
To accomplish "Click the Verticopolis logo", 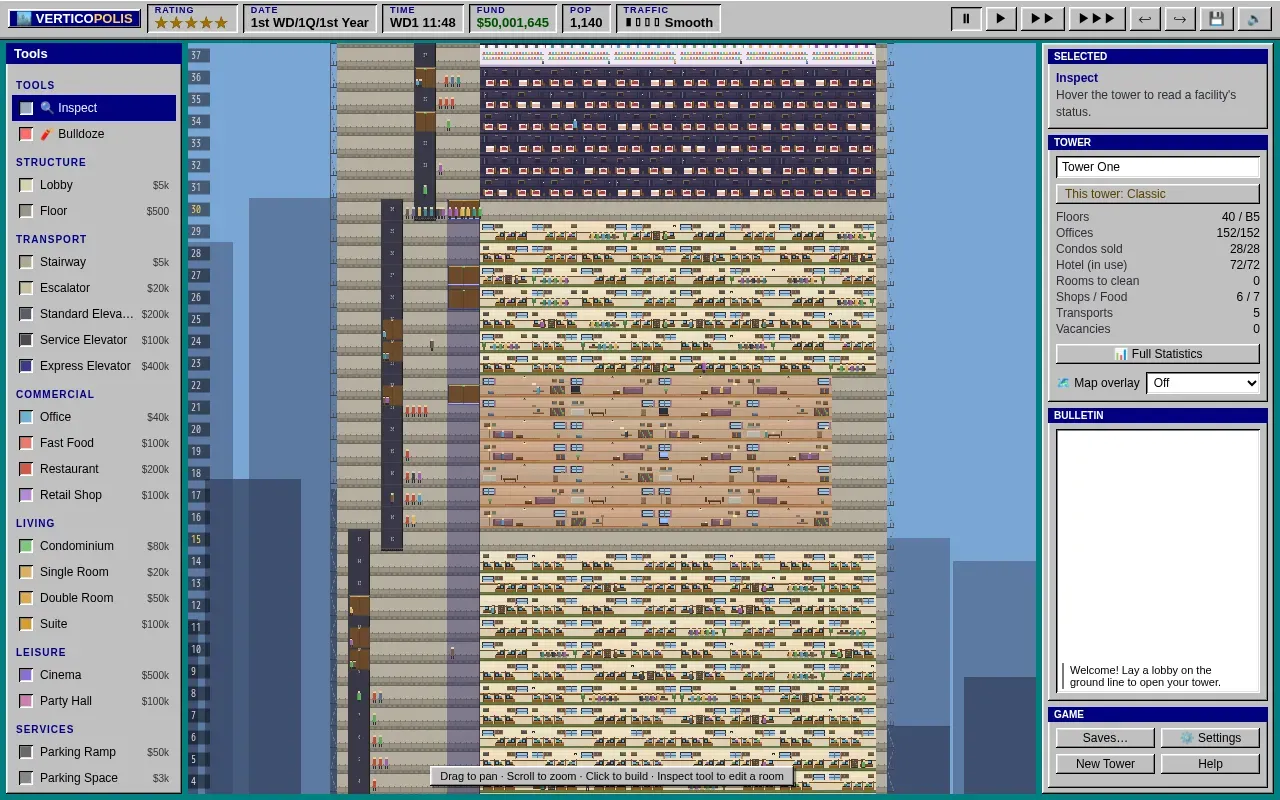I will click(x=75, y=19).
